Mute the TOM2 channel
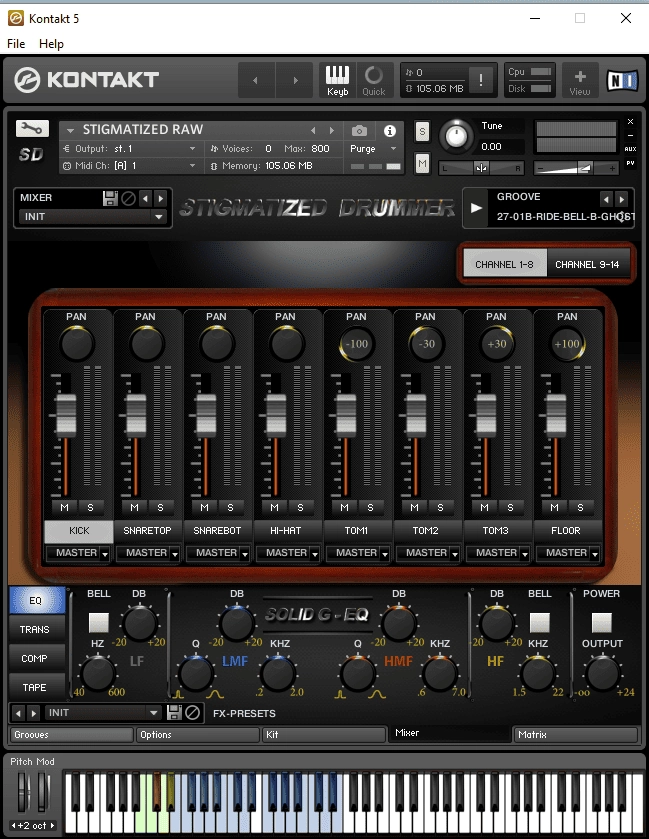This screenshot has height=839, width=649. pos(415,507)
